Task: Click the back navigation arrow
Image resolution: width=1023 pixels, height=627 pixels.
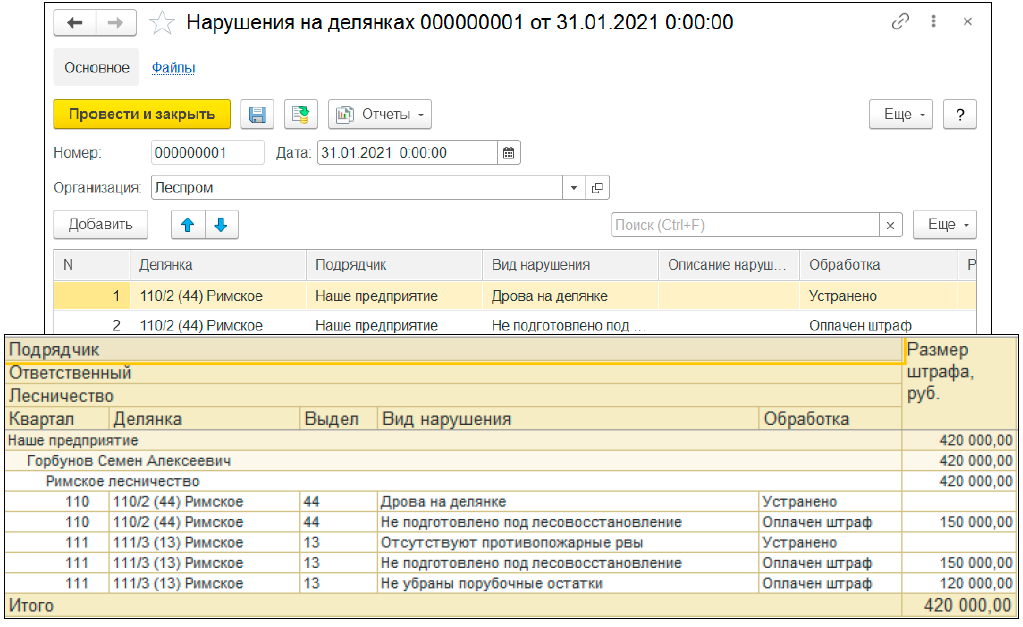Action: 75,22
